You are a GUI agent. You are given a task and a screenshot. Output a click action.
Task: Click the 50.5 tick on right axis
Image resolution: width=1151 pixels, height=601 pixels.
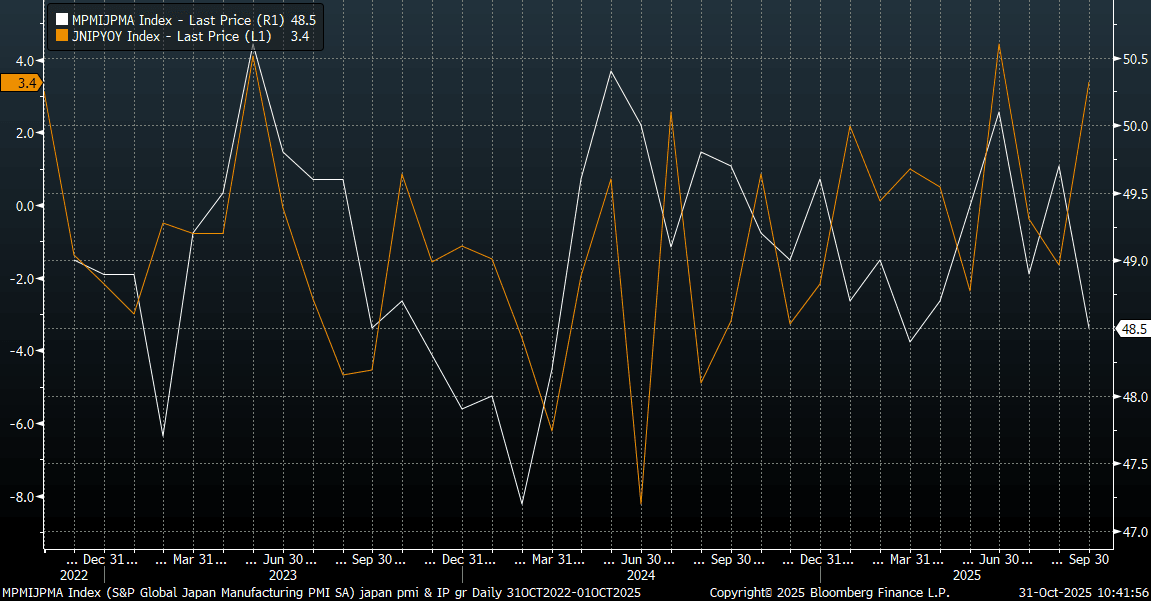click(x=1135, y=59)
